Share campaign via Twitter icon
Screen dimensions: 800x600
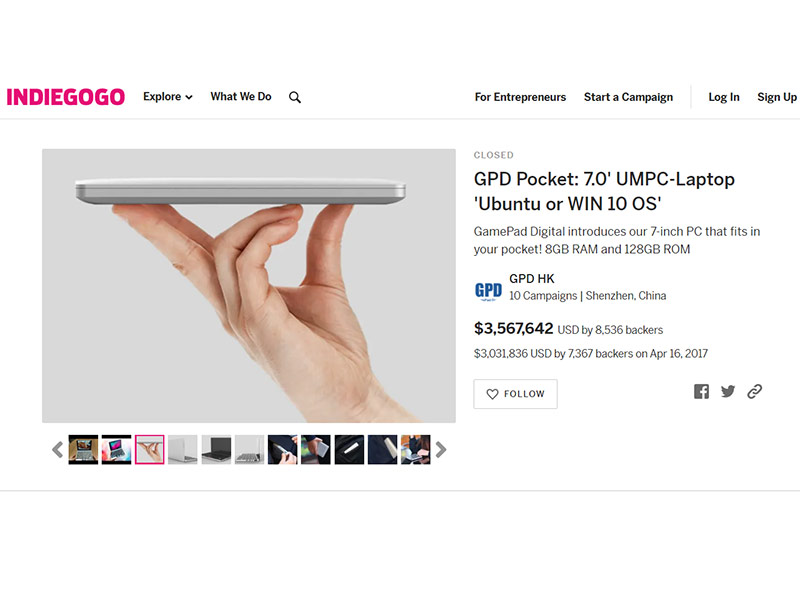coord(728,391)
